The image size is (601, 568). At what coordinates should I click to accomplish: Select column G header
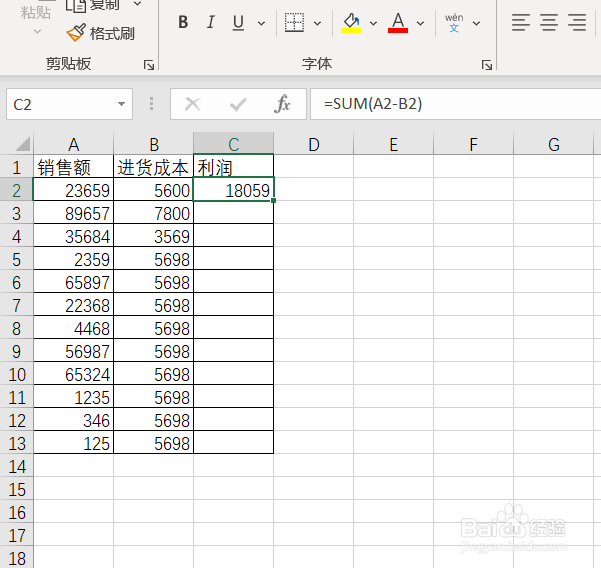point(553,144)
